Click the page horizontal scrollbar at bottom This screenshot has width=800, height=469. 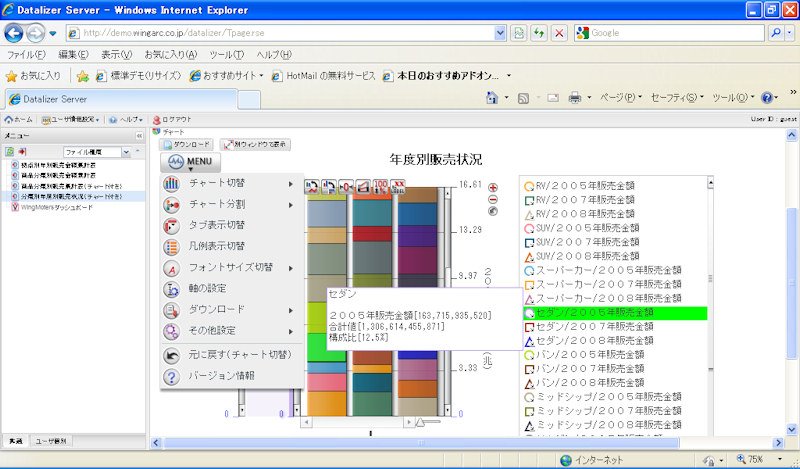421,443
